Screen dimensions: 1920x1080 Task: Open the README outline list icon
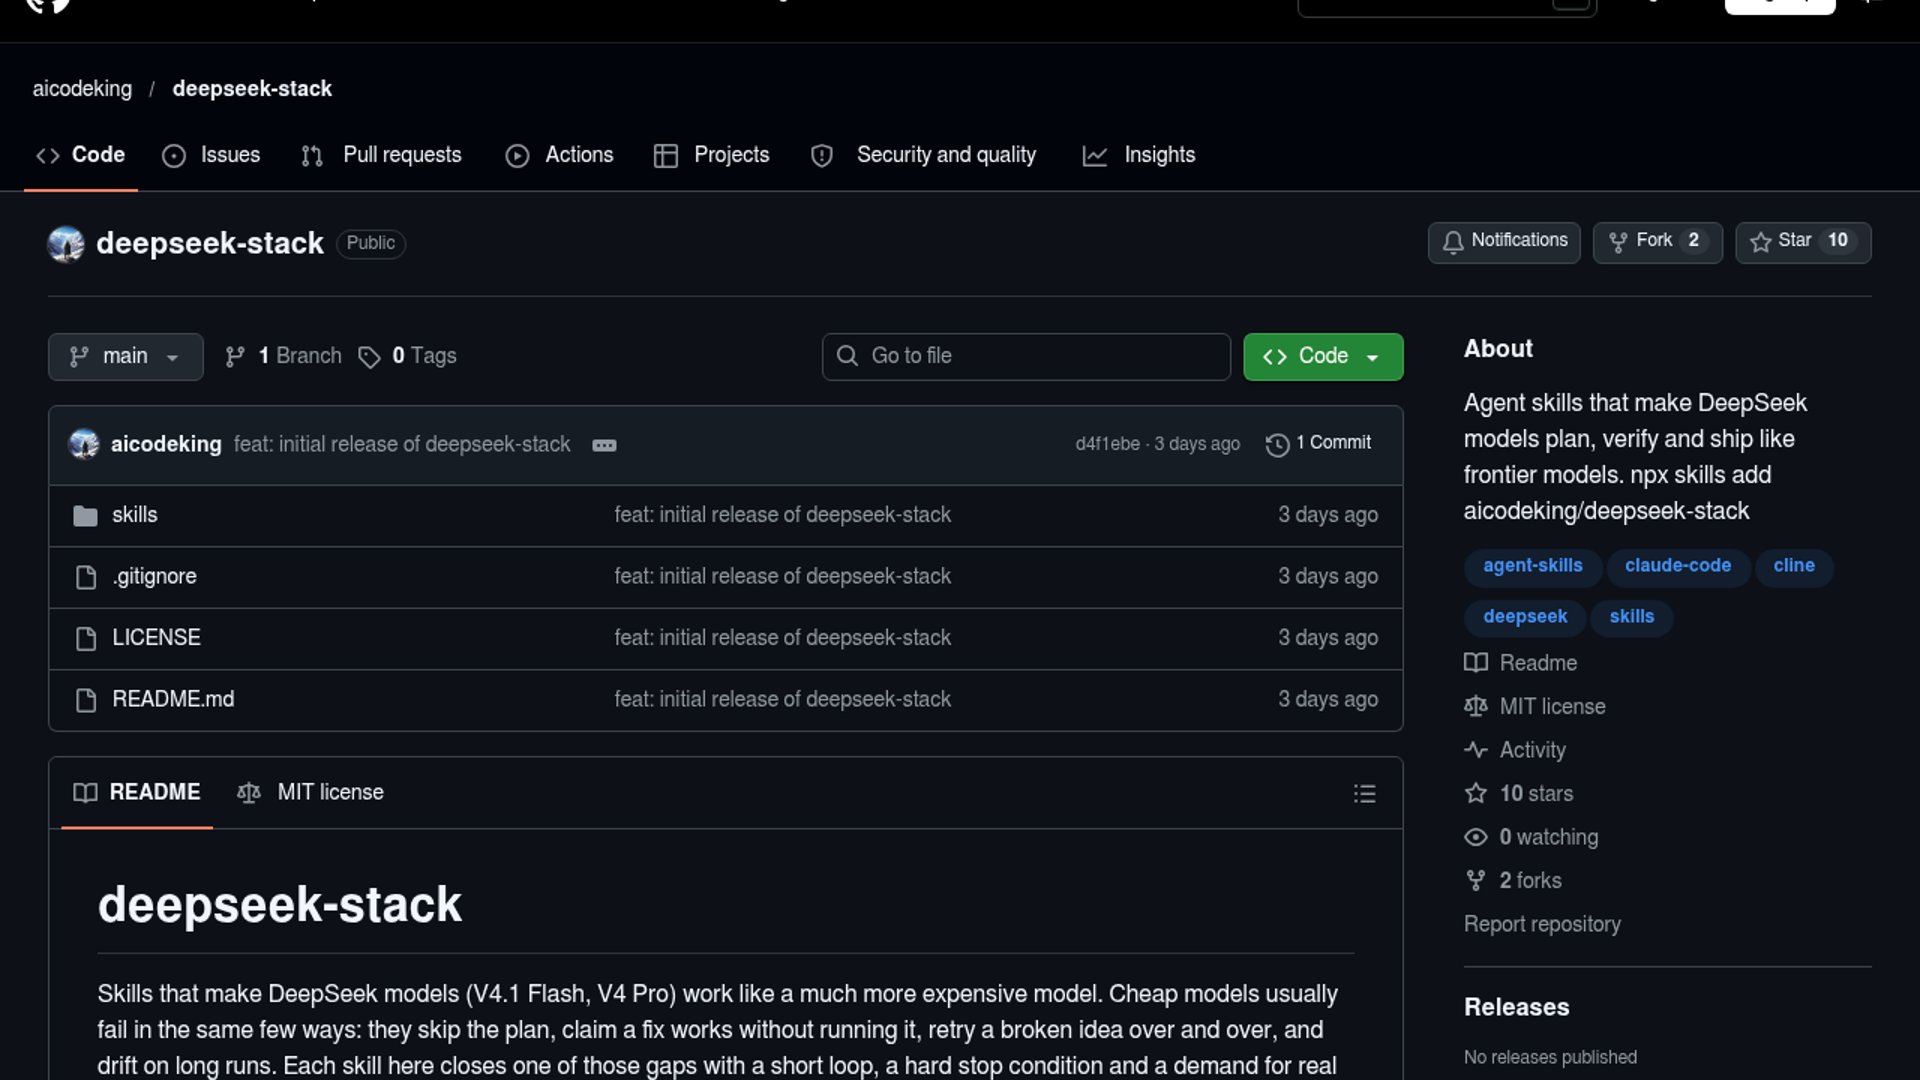click(1364, 794)
